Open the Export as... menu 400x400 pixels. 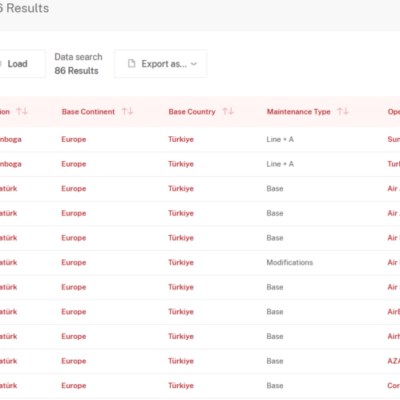click(x=160, y=64)
